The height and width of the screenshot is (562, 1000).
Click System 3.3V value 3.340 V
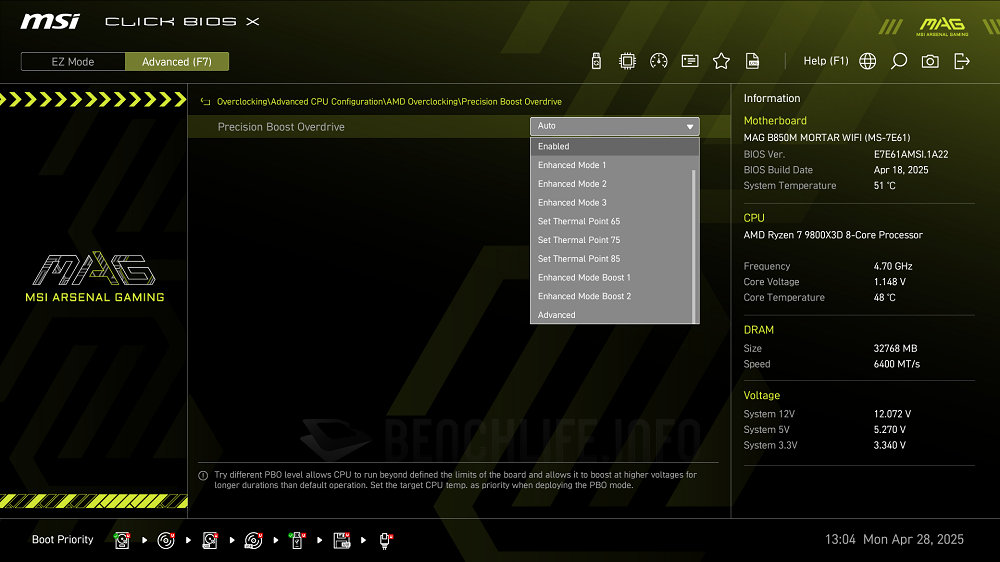tap(890, 445)
